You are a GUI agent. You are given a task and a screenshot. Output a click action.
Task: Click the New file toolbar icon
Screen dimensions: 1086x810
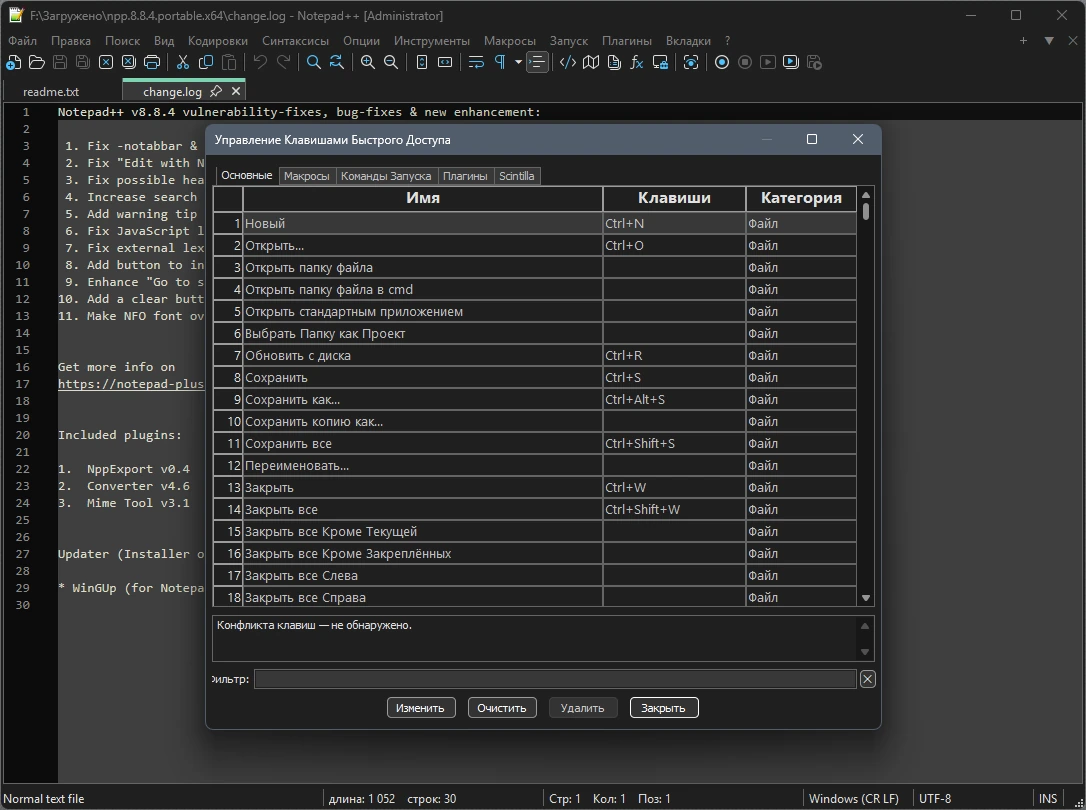pos(13,62)
